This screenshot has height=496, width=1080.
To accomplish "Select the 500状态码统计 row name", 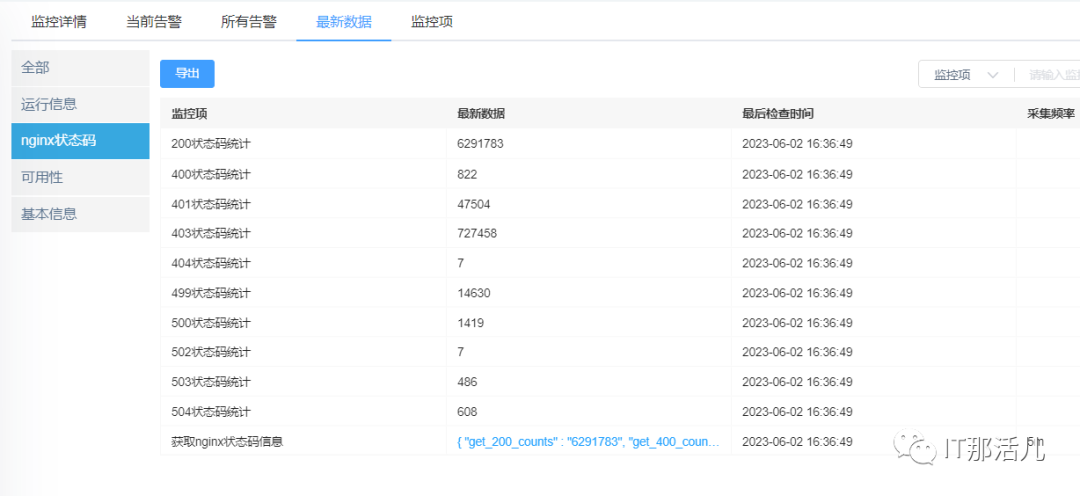I will [211, 322].
